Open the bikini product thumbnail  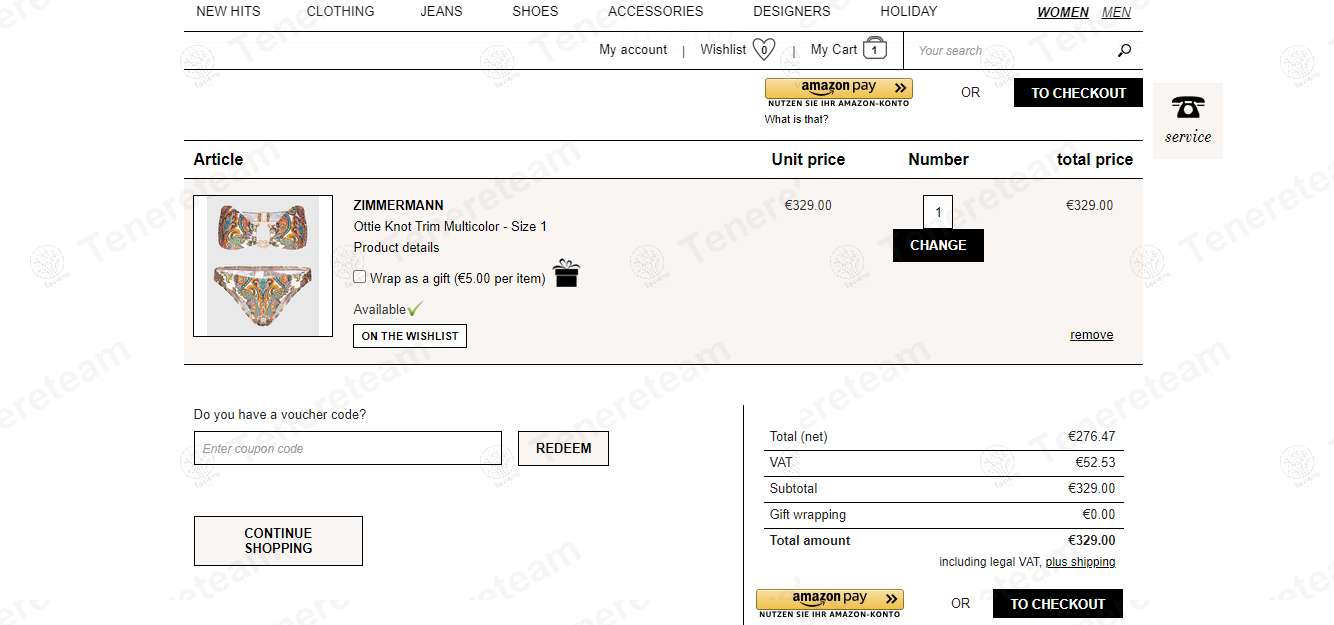[263, 266]
